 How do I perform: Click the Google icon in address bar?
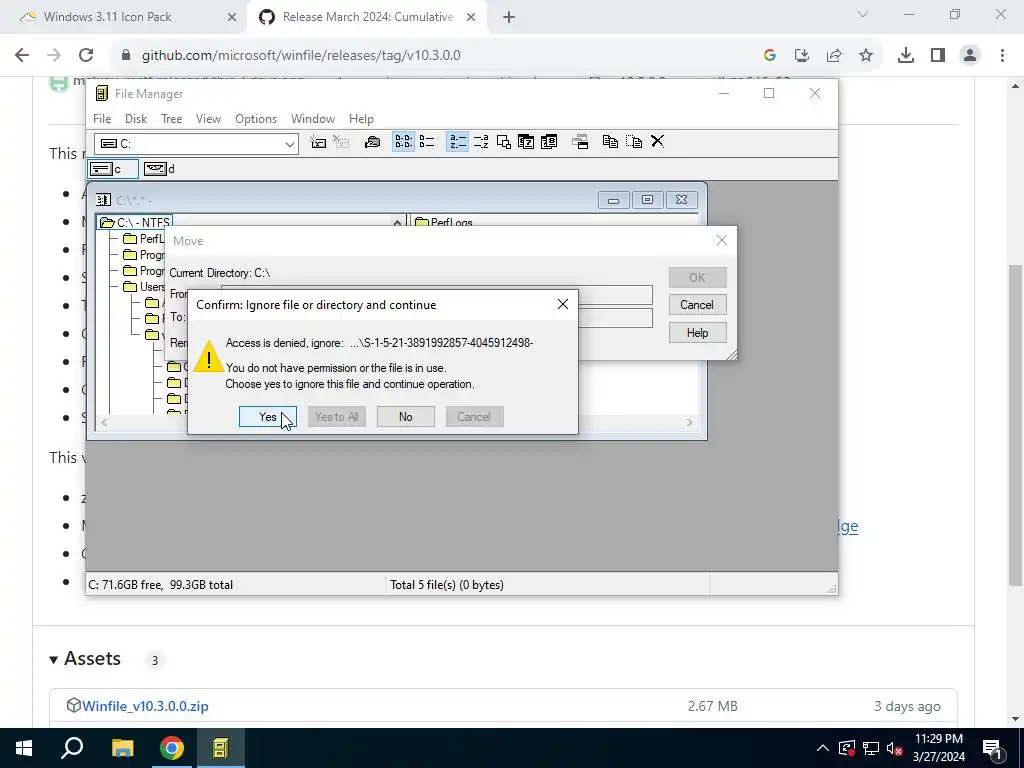(x=770, y=56)
